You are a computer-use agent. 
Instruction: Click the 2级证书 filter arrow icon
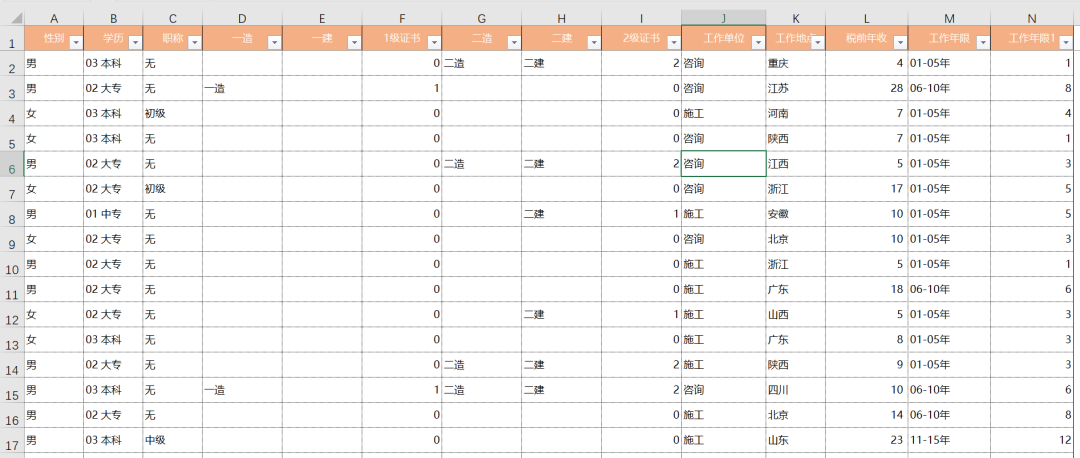[671, 42]
